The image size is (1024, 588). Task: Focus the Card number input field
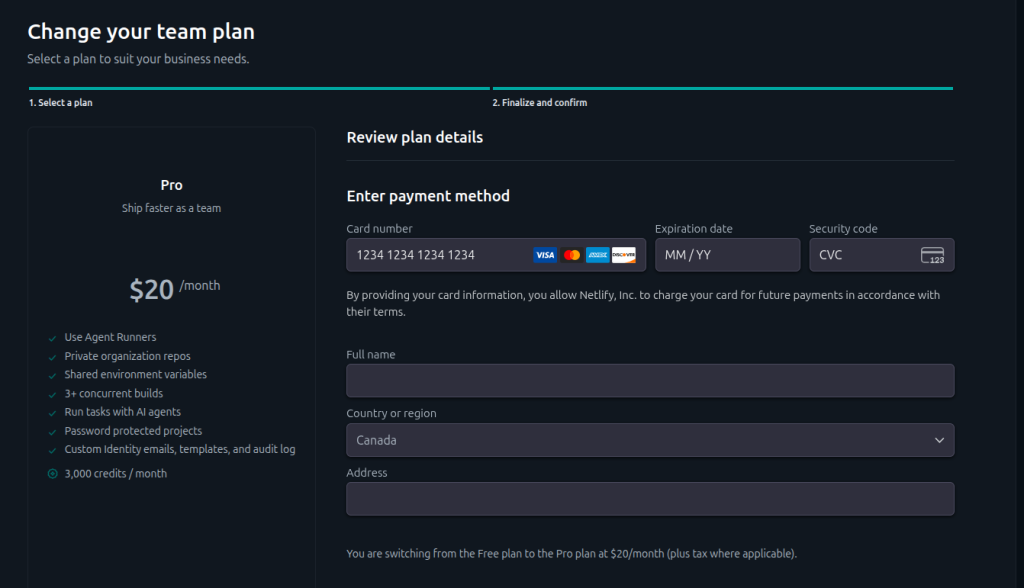(496, 255)
